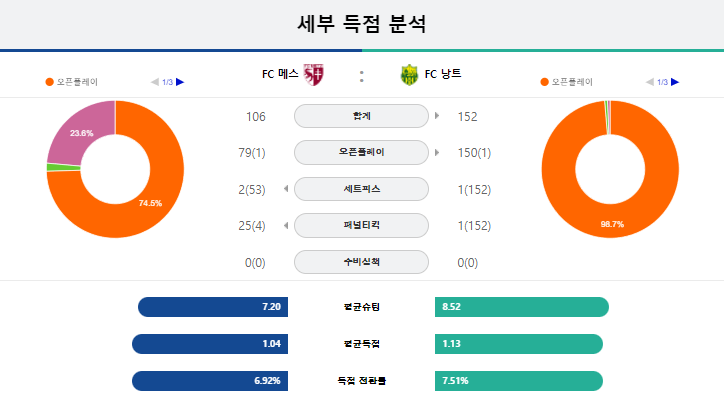Click the left arrow beside 세트피스
The image size is (724, 398).
[x=286, y=189]
